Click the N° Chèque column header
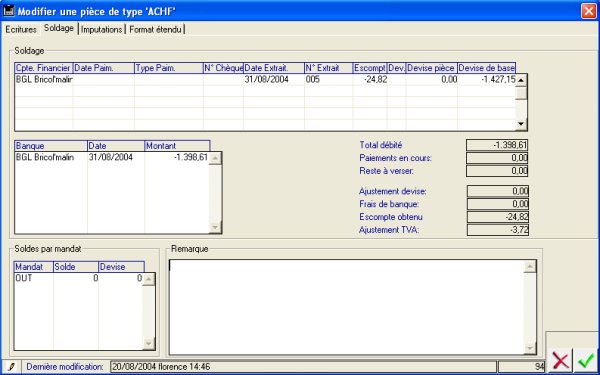The image size is (600, 375). click(223, 68)
